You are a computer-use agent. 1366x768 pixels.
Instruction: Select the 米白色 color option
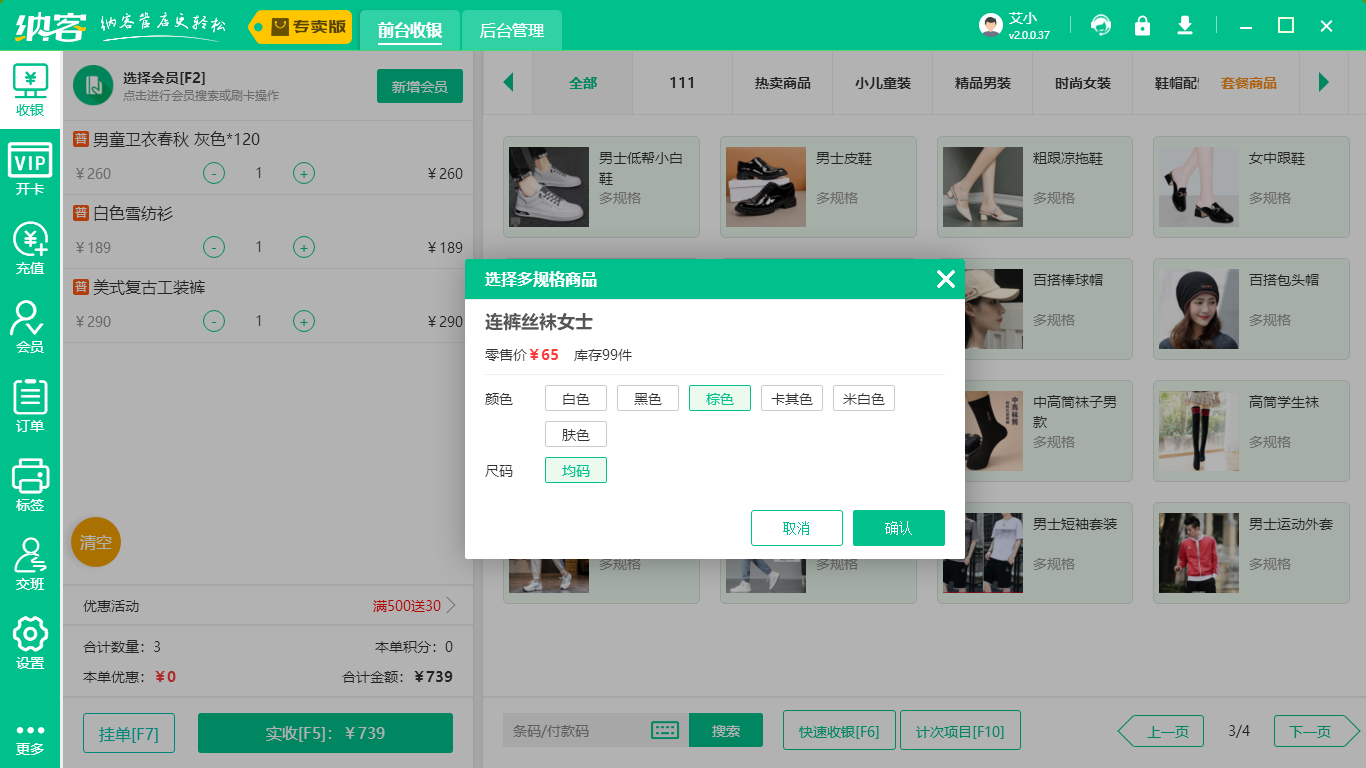coord(864,399)
